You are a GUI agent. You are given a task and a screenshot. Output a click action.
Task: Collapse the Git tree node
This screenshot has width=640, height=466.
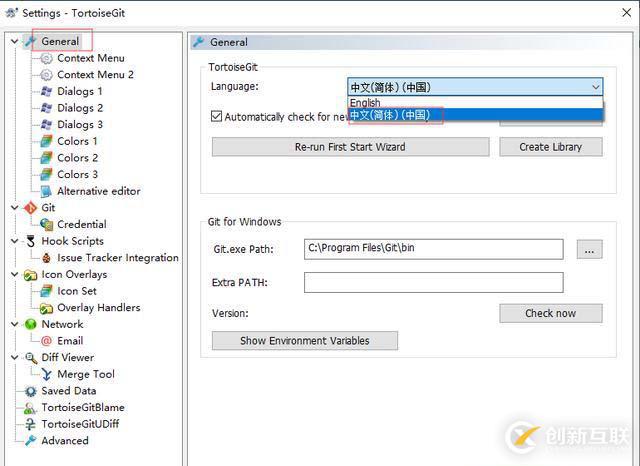(x=15, y=208)
